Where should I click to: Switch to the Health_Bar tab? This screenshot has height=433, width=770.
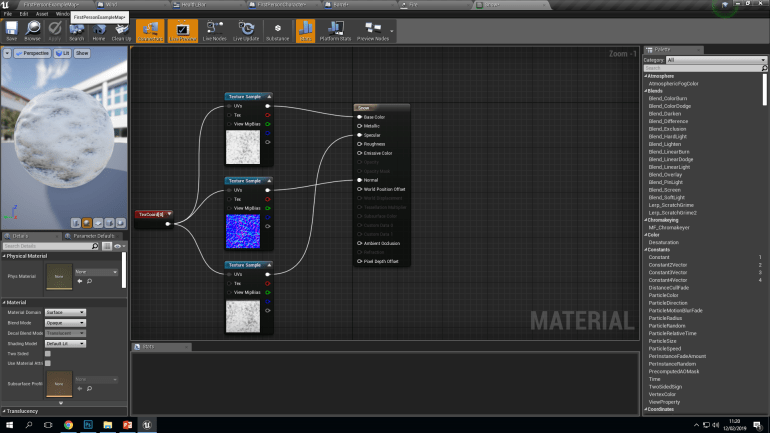coord(206,4)
